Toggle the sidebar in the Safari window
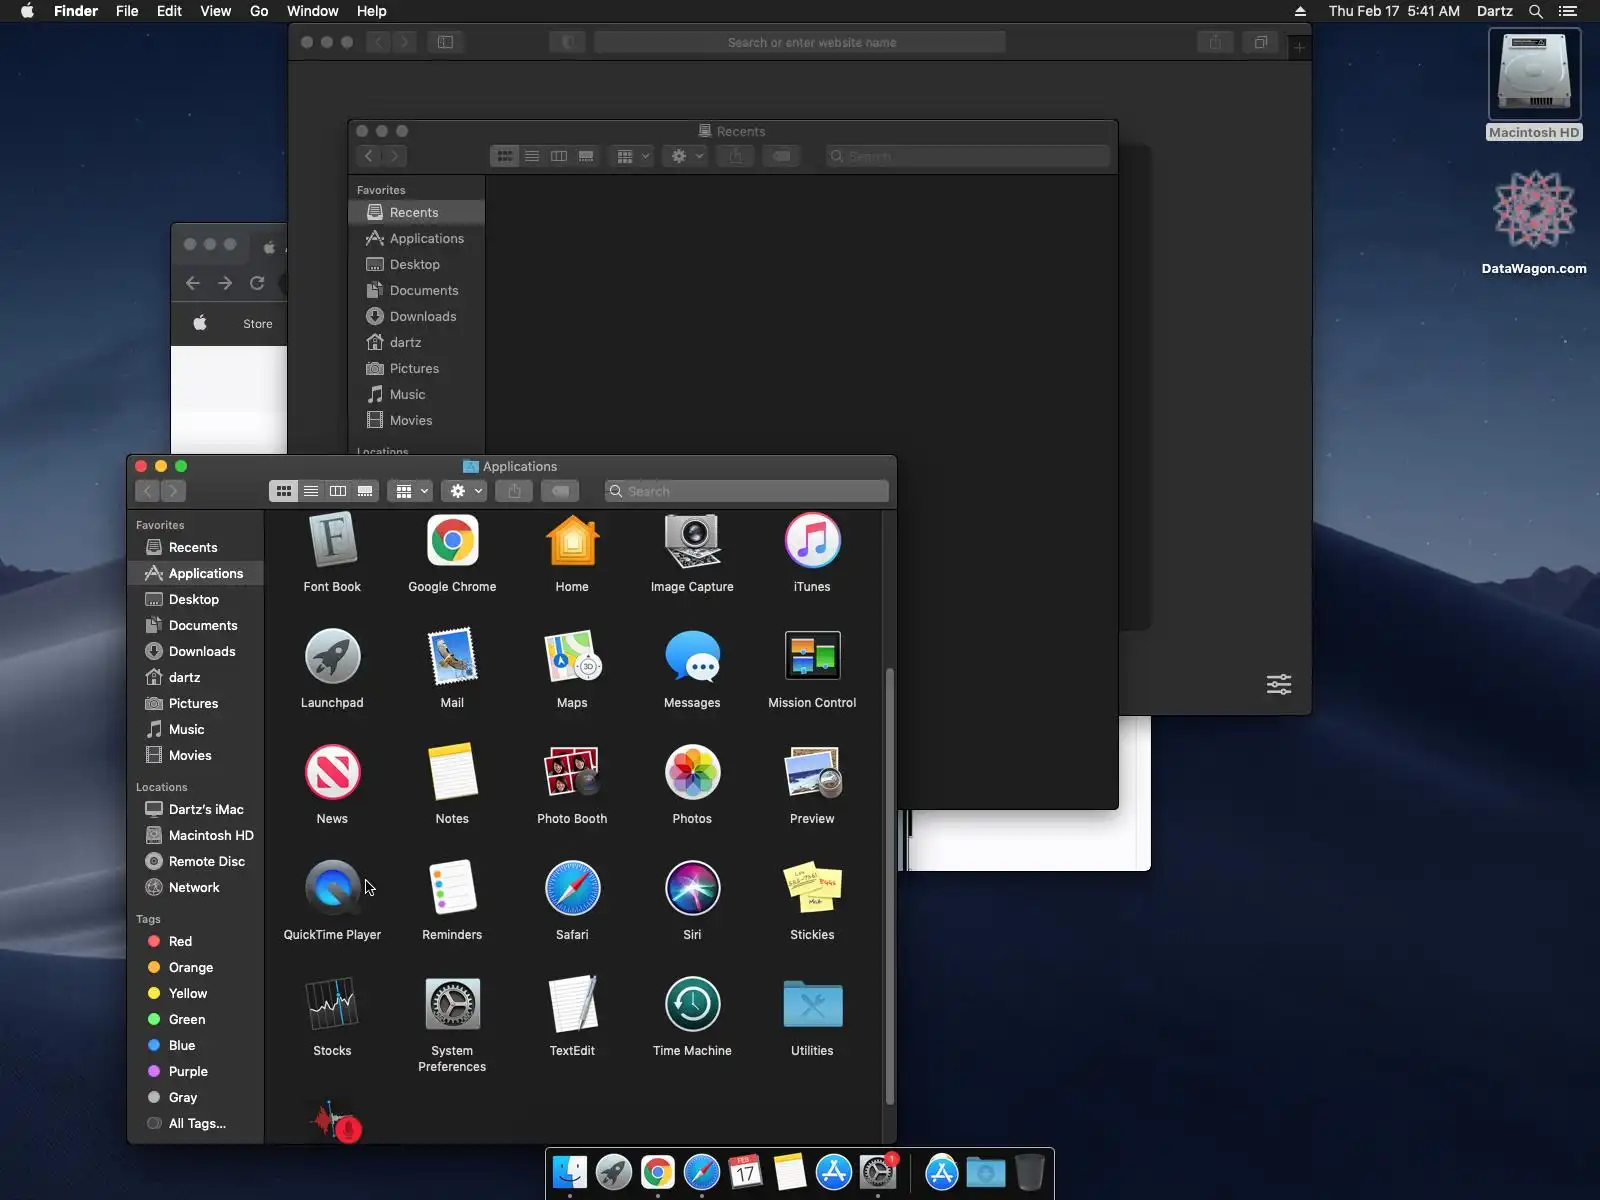 (x=446, y=42)
